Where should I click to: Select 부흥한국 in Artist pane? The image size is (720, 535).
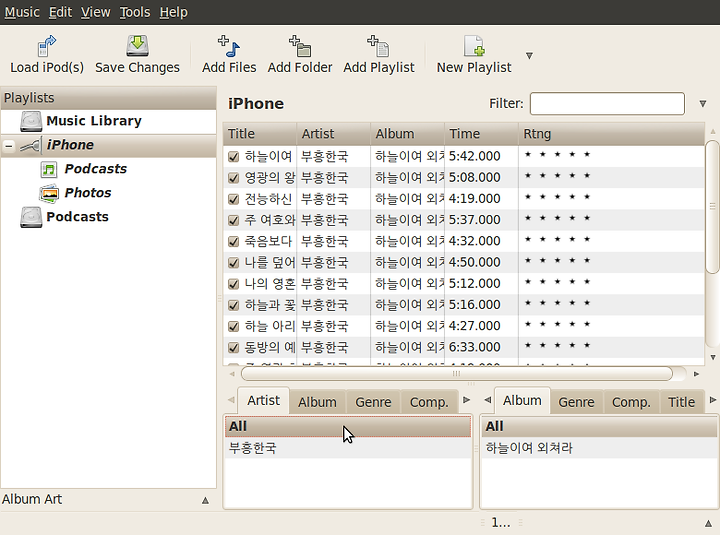pos(348,448)
